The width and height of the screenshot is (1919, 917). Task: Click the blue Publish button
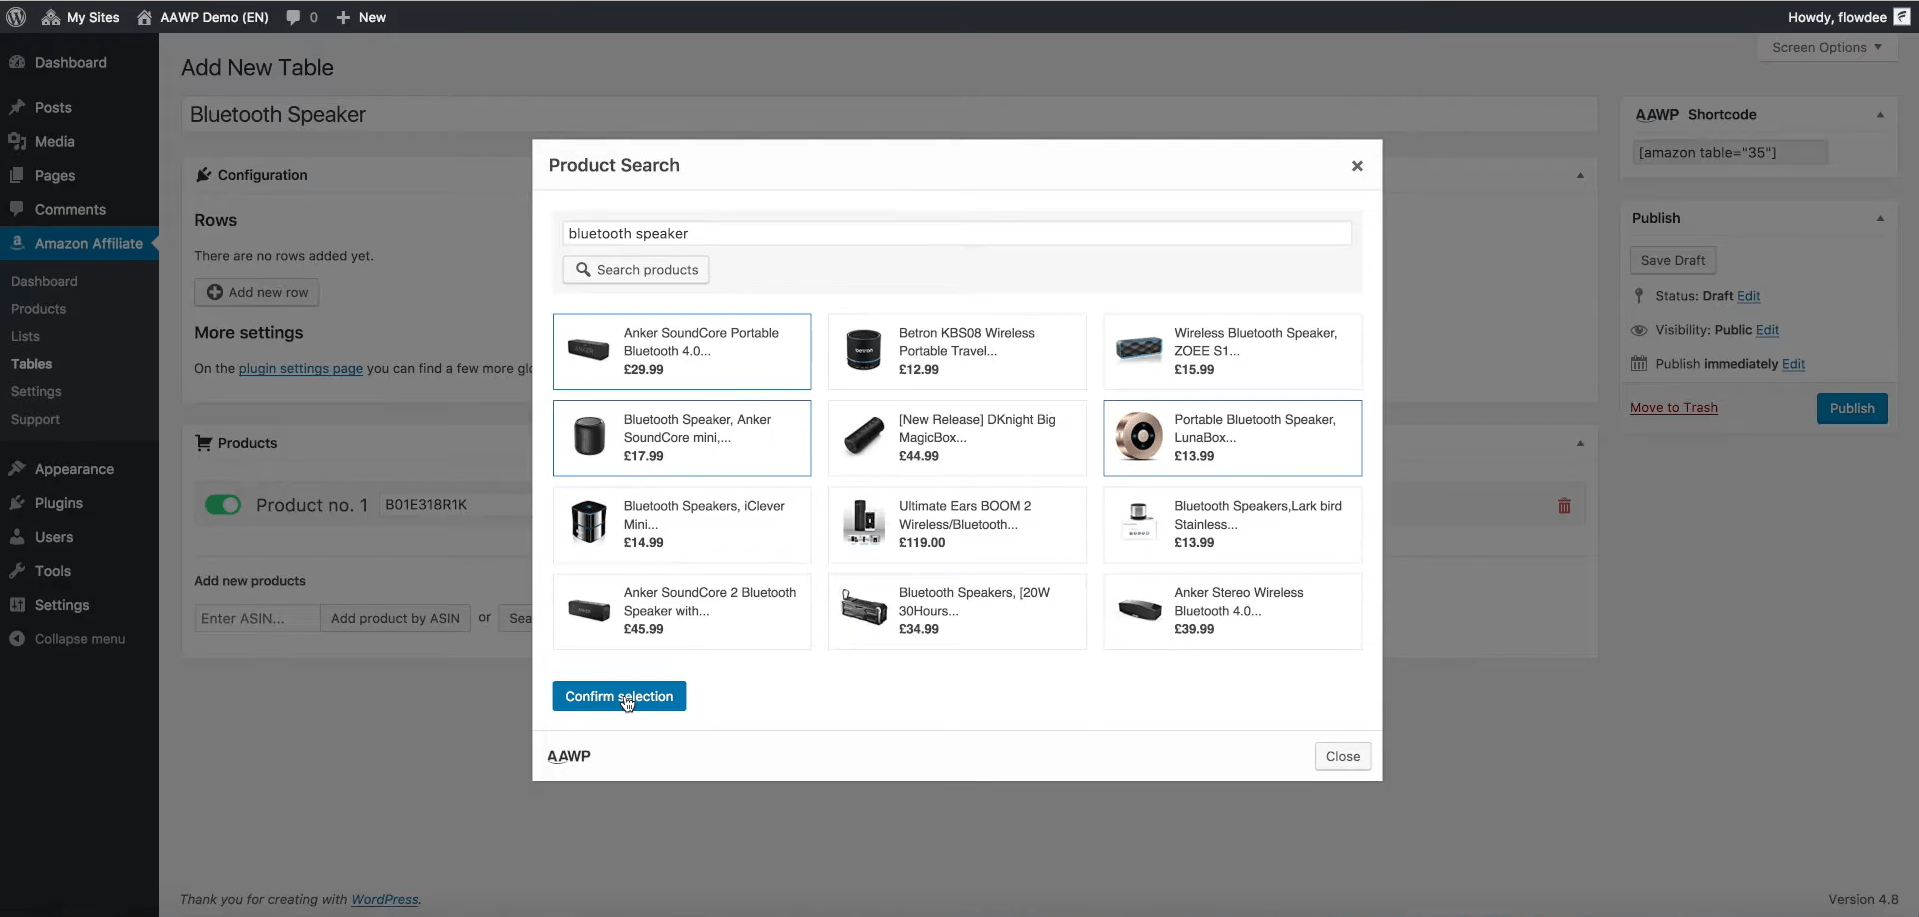[1852, 408]
